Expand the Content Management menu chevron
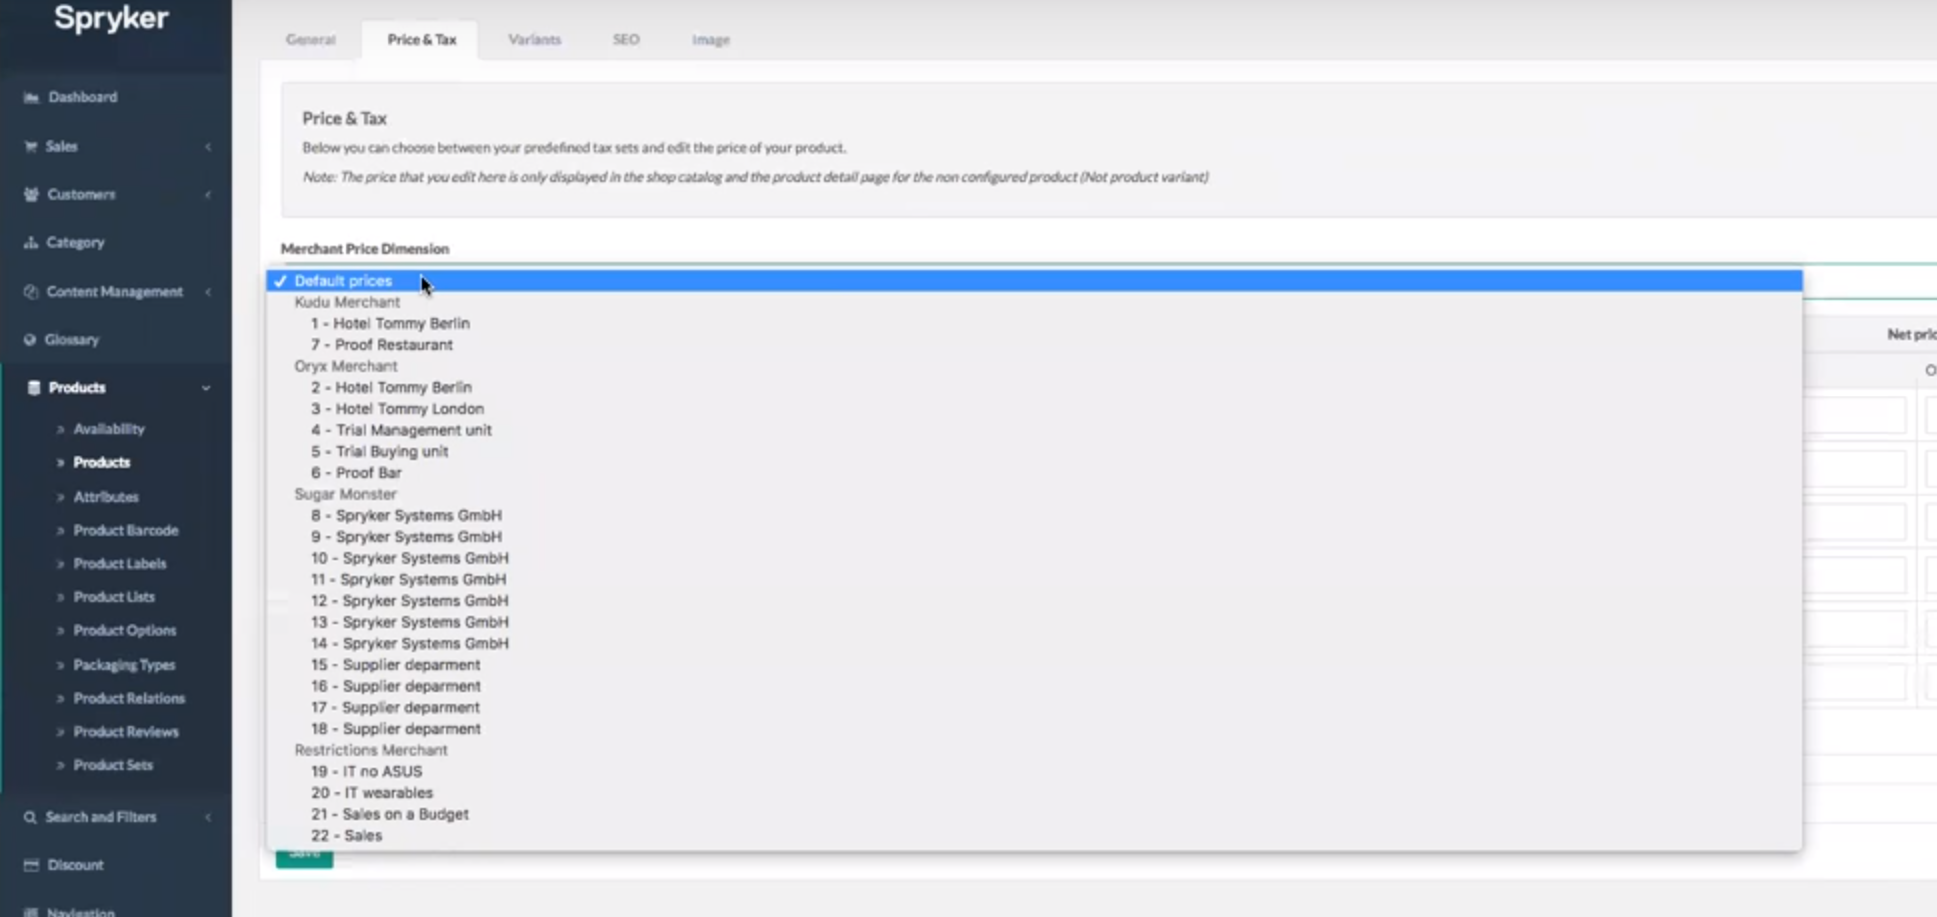1937x917 pixels. pos(208,292)
